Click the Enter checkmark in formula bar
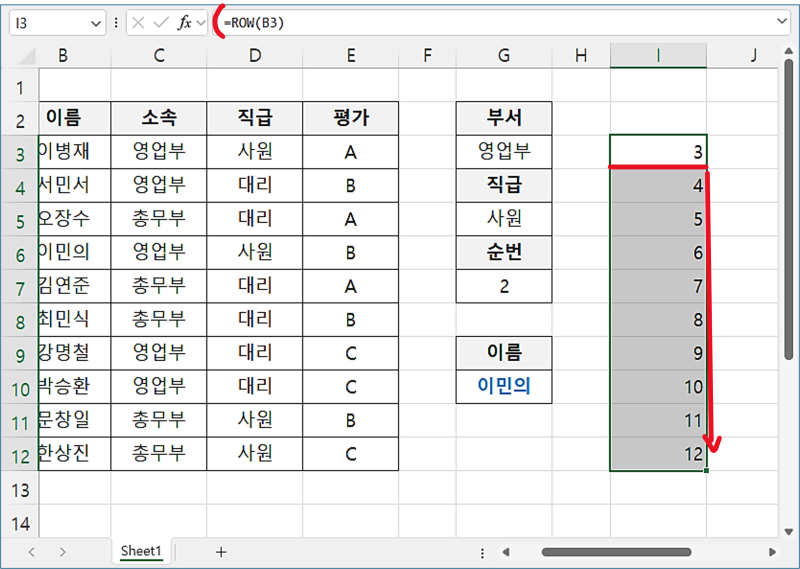Screen dimensions: 800x569 click(x=161, y=22)
